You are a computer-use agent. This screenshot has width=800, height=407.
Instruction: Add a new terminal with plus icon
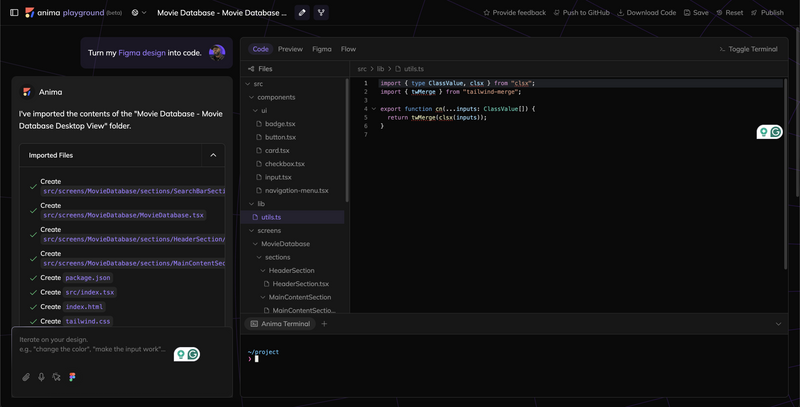pos(324,324)
